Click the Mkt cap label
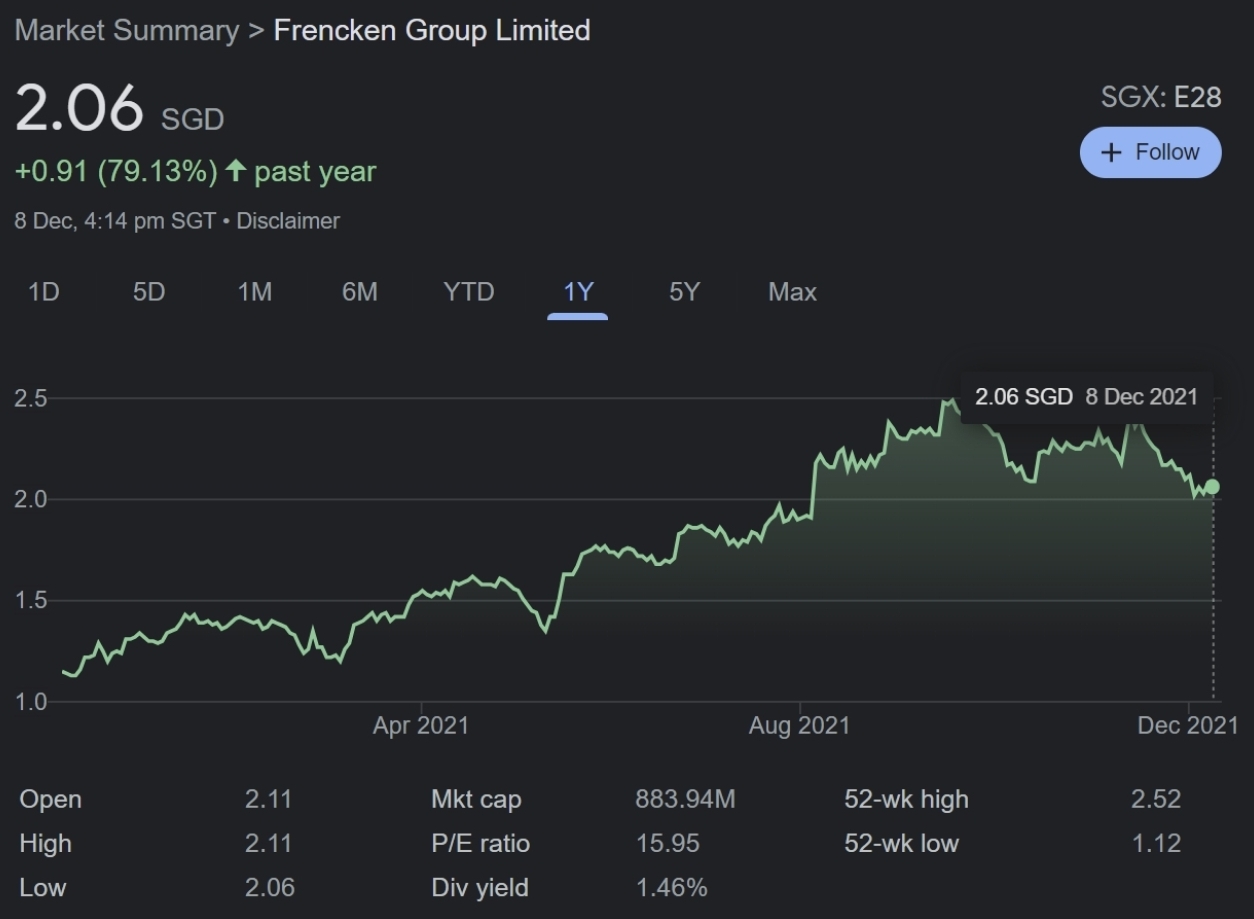The width and height of the screenshot is (1254, 919). (476, 799)
